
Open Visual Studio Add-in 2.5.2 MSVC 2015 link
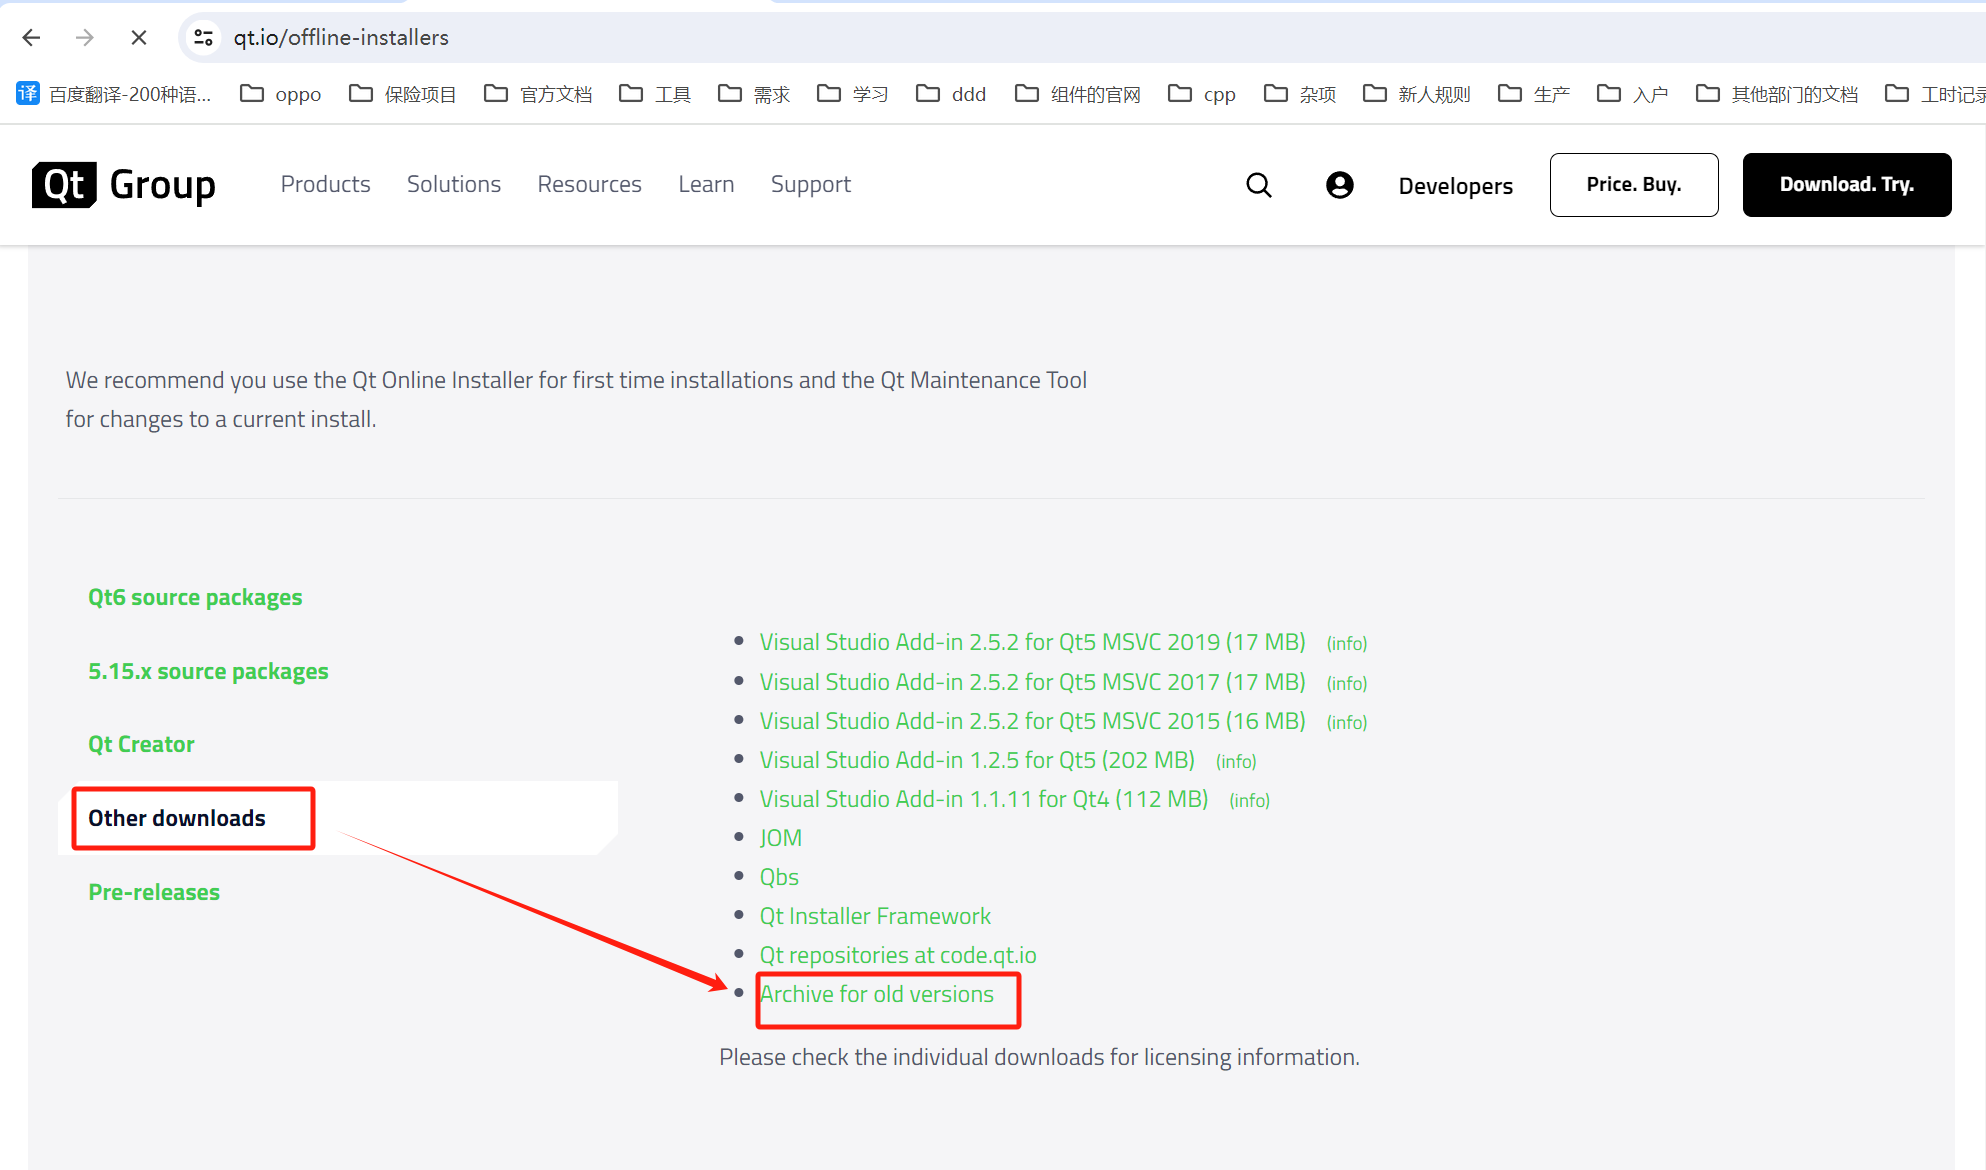pos(1032,721)
